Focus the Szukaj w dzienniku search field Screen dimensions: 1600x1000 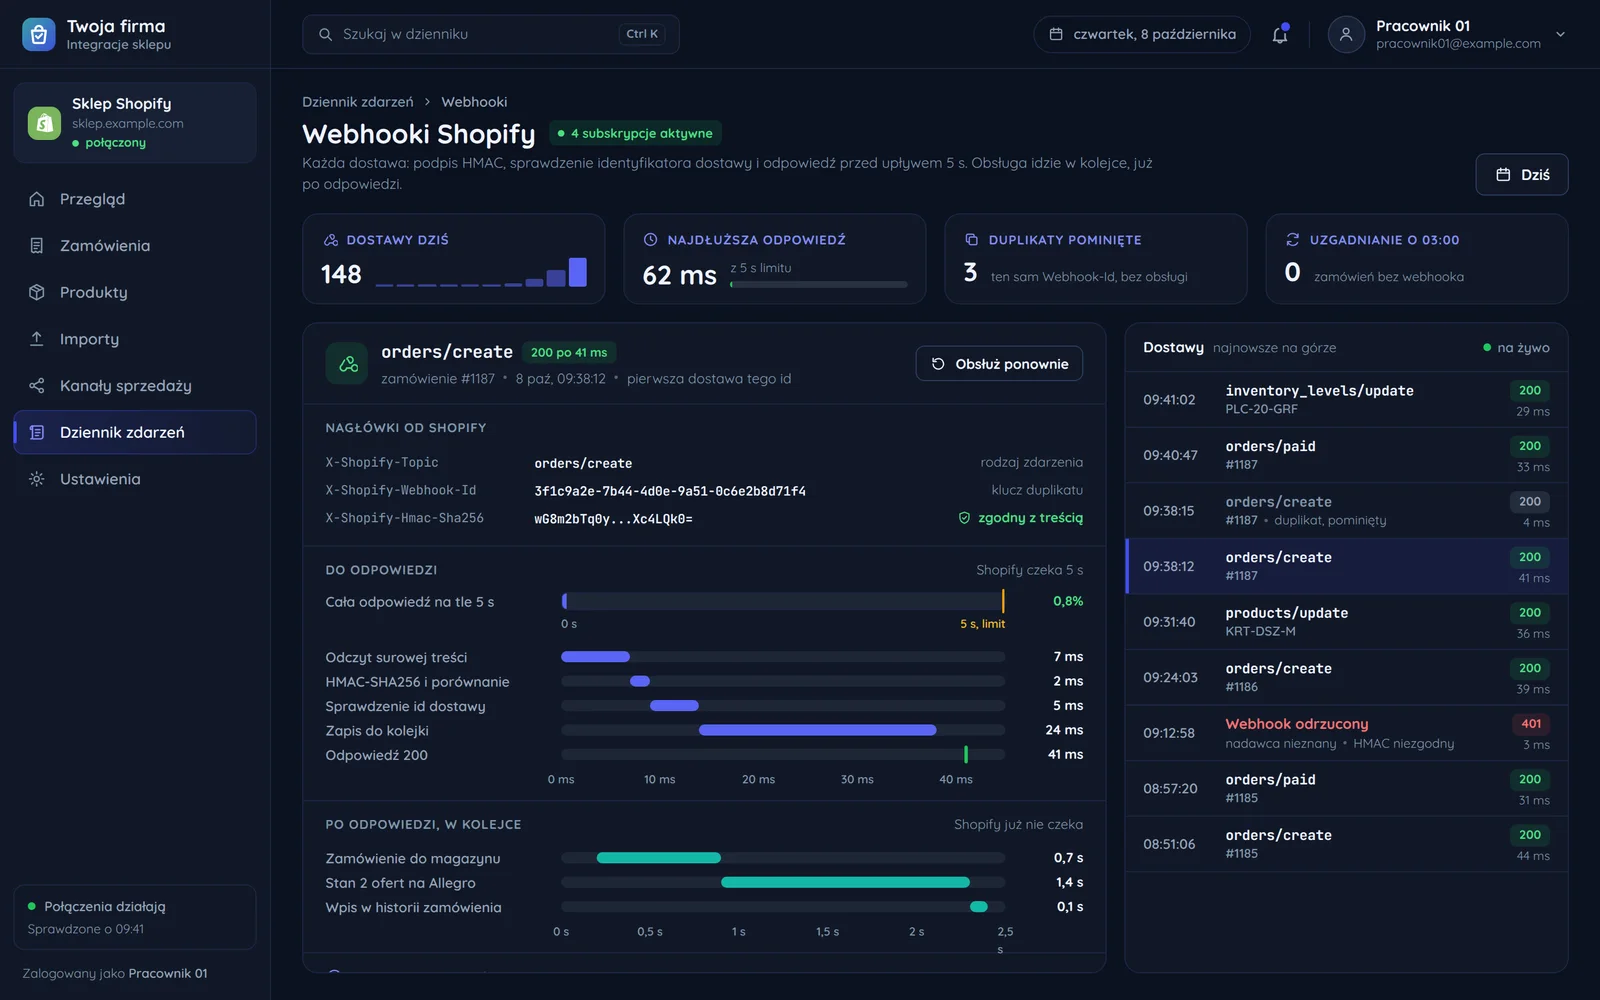coord(491,34)
